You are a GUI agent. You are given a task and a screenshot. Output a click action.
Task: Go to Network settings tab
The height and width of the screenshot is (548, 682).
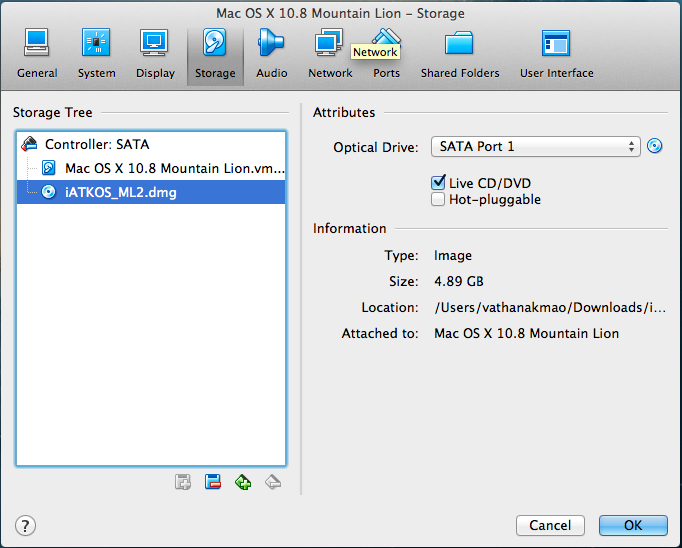coord(330,54)
